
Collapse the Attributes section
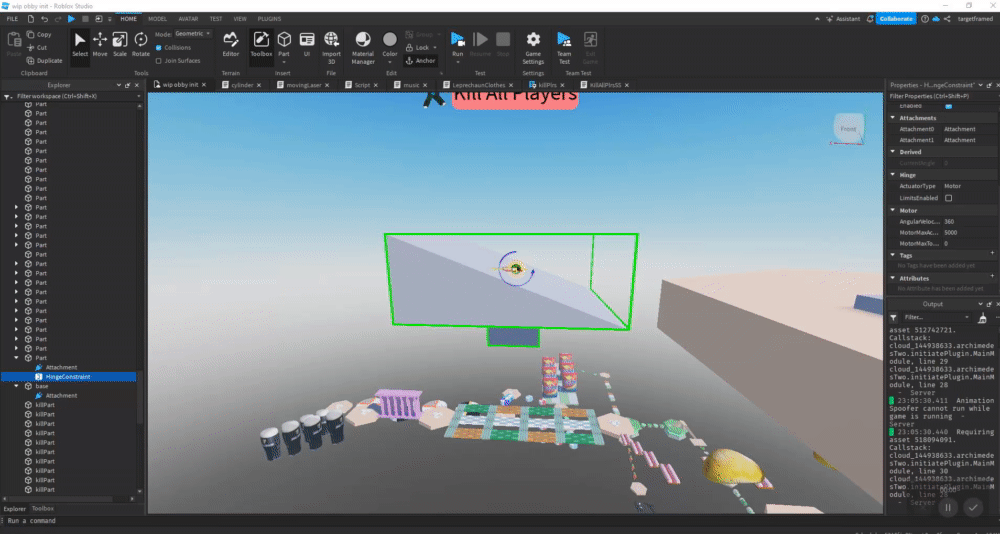pyautogui.click(x=892, y=278)
